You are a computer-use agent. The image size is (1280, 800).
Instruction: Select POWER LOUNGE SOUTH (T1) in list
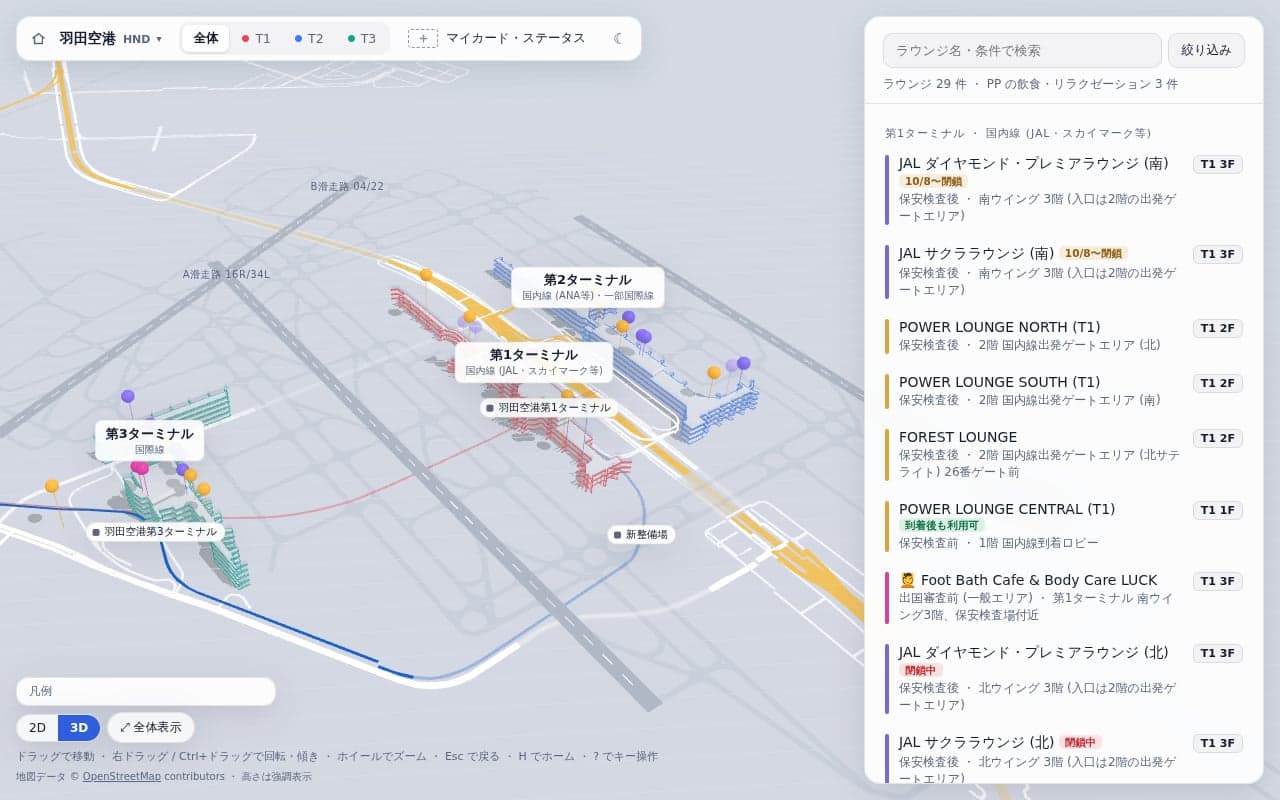click(x=1064, y=391)
